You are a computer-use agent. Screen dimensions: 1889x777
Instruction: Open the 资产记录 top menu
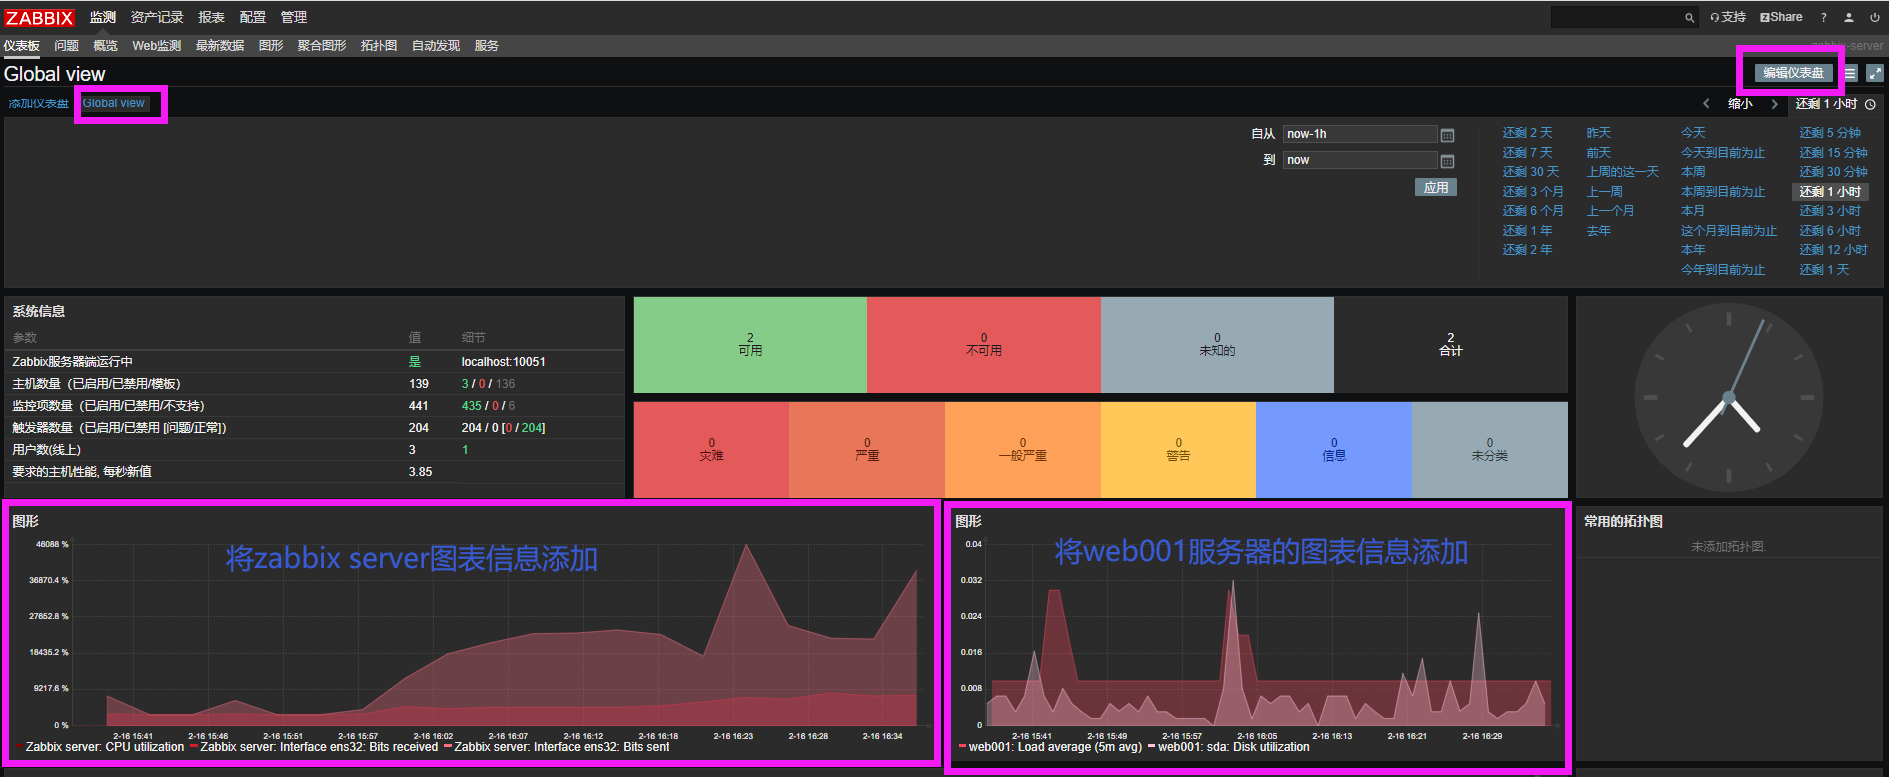pyautogui.click(x=157, y=17)
